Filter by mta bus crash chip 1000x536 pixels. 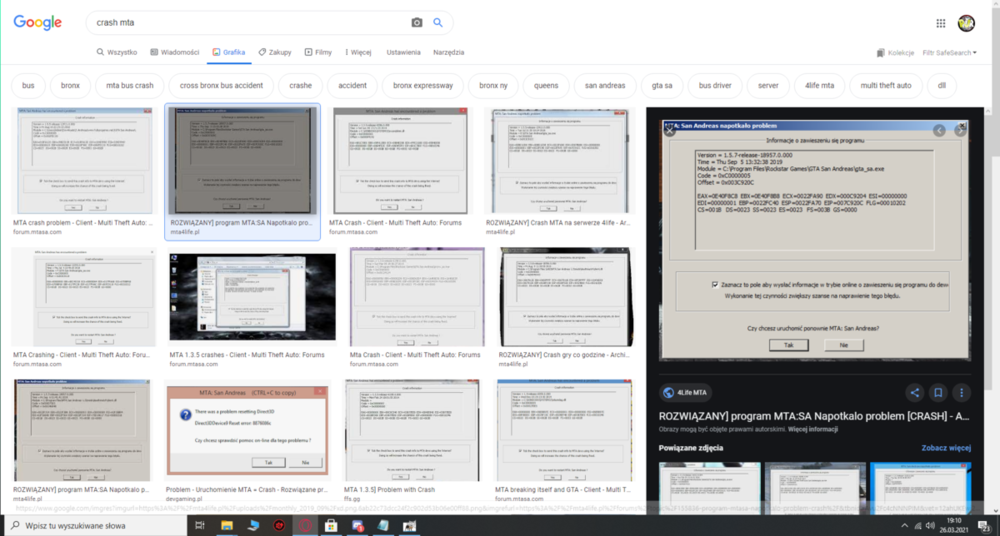[129, 86]
